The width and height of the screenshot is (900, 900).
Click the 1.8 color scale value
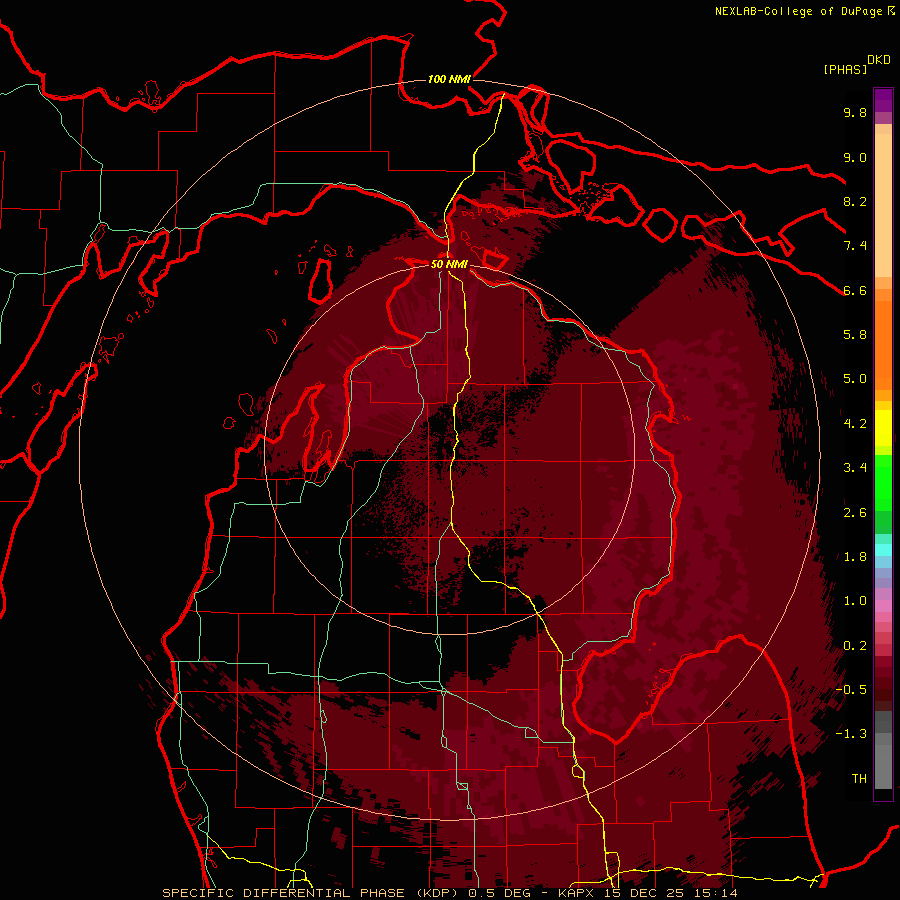coord(855,557)
